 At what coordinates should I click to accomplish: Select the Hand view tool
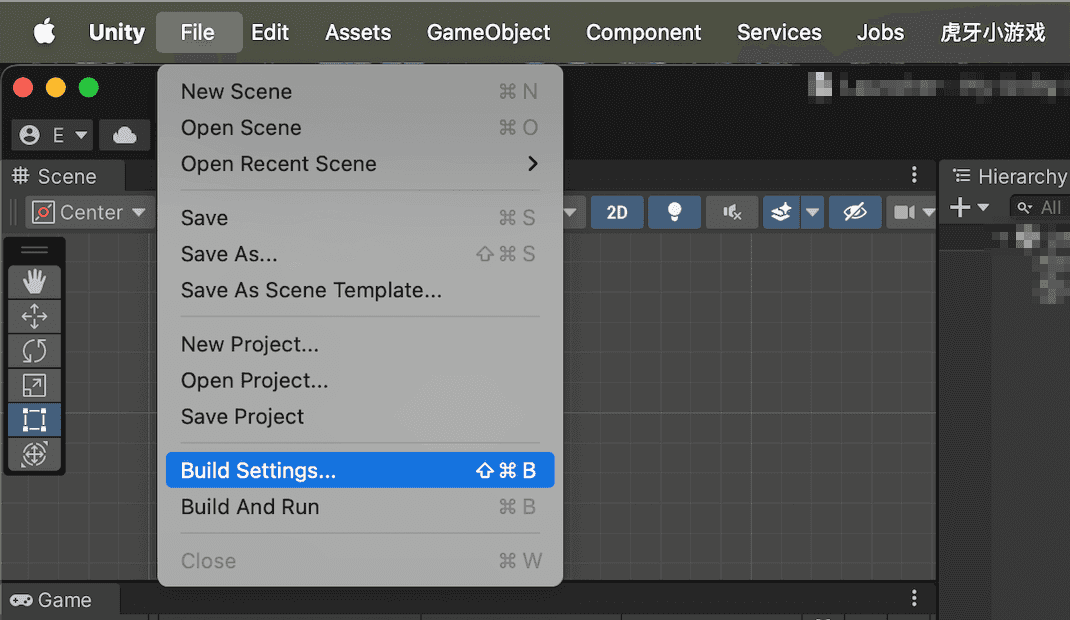pyautogui.click(x=34, y=282)
